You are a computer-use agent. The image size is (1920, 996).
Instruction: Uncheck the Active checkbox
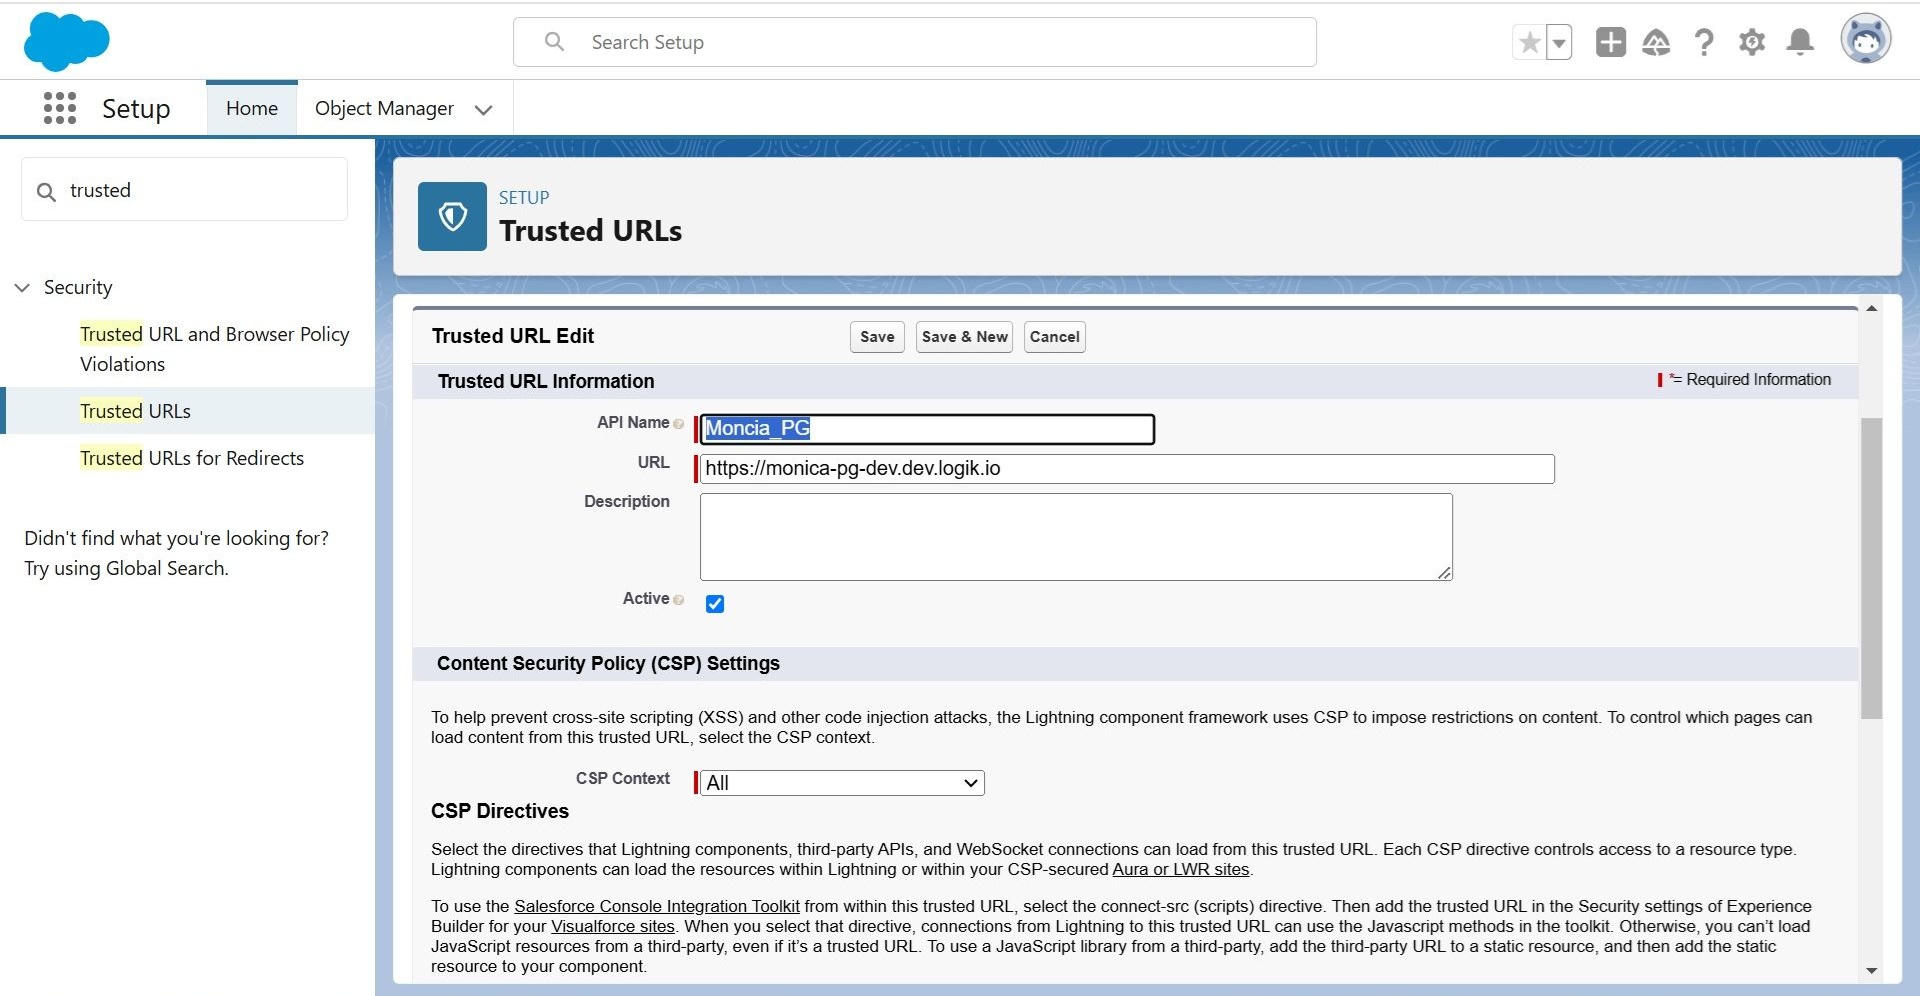(x=715, y=603)
